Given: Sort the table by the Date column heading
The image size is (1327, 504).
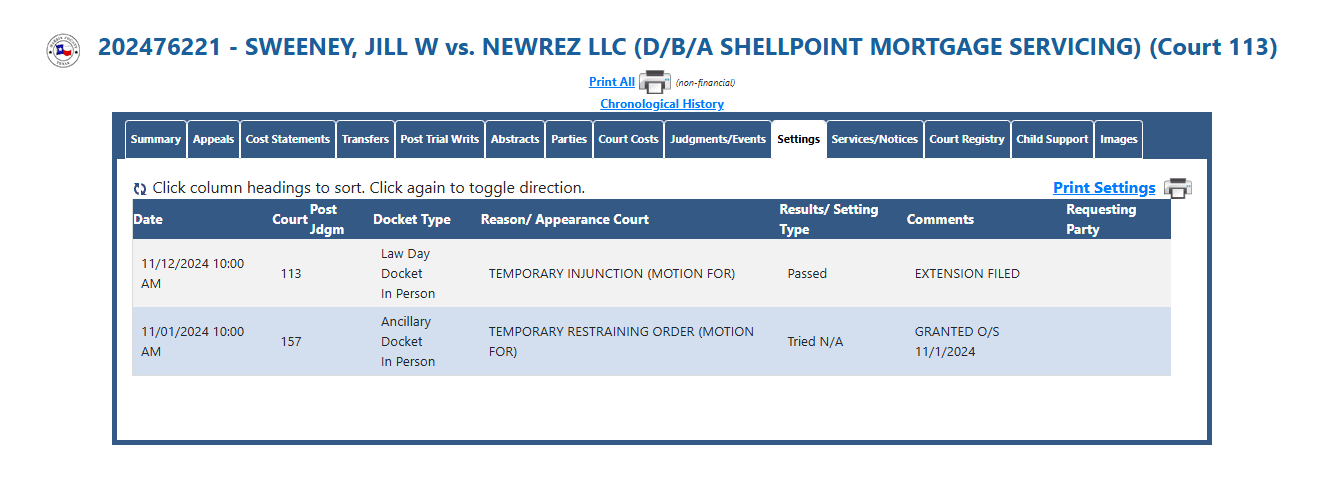Looking at the screenshot, I should tap(148, 220).
